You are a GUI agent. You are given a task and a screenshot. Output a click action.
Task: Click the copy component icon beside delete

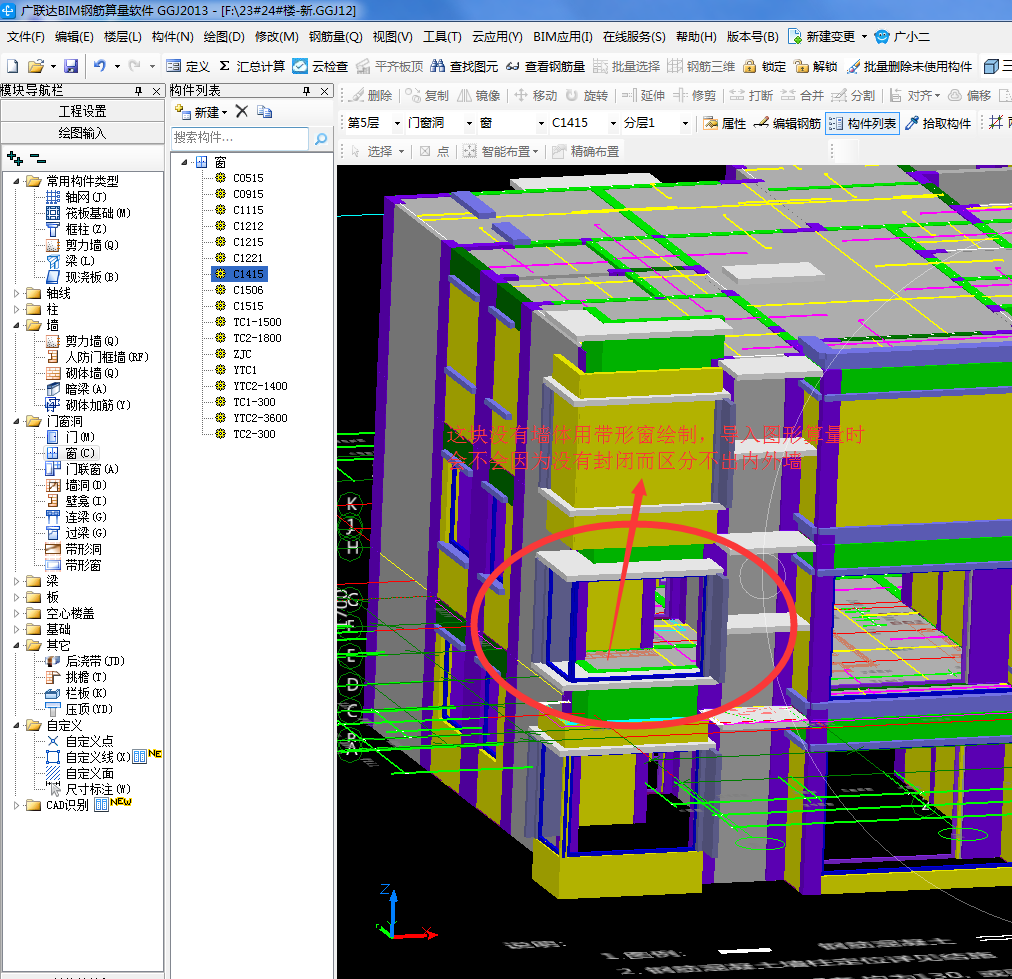[x=264, y=111]
